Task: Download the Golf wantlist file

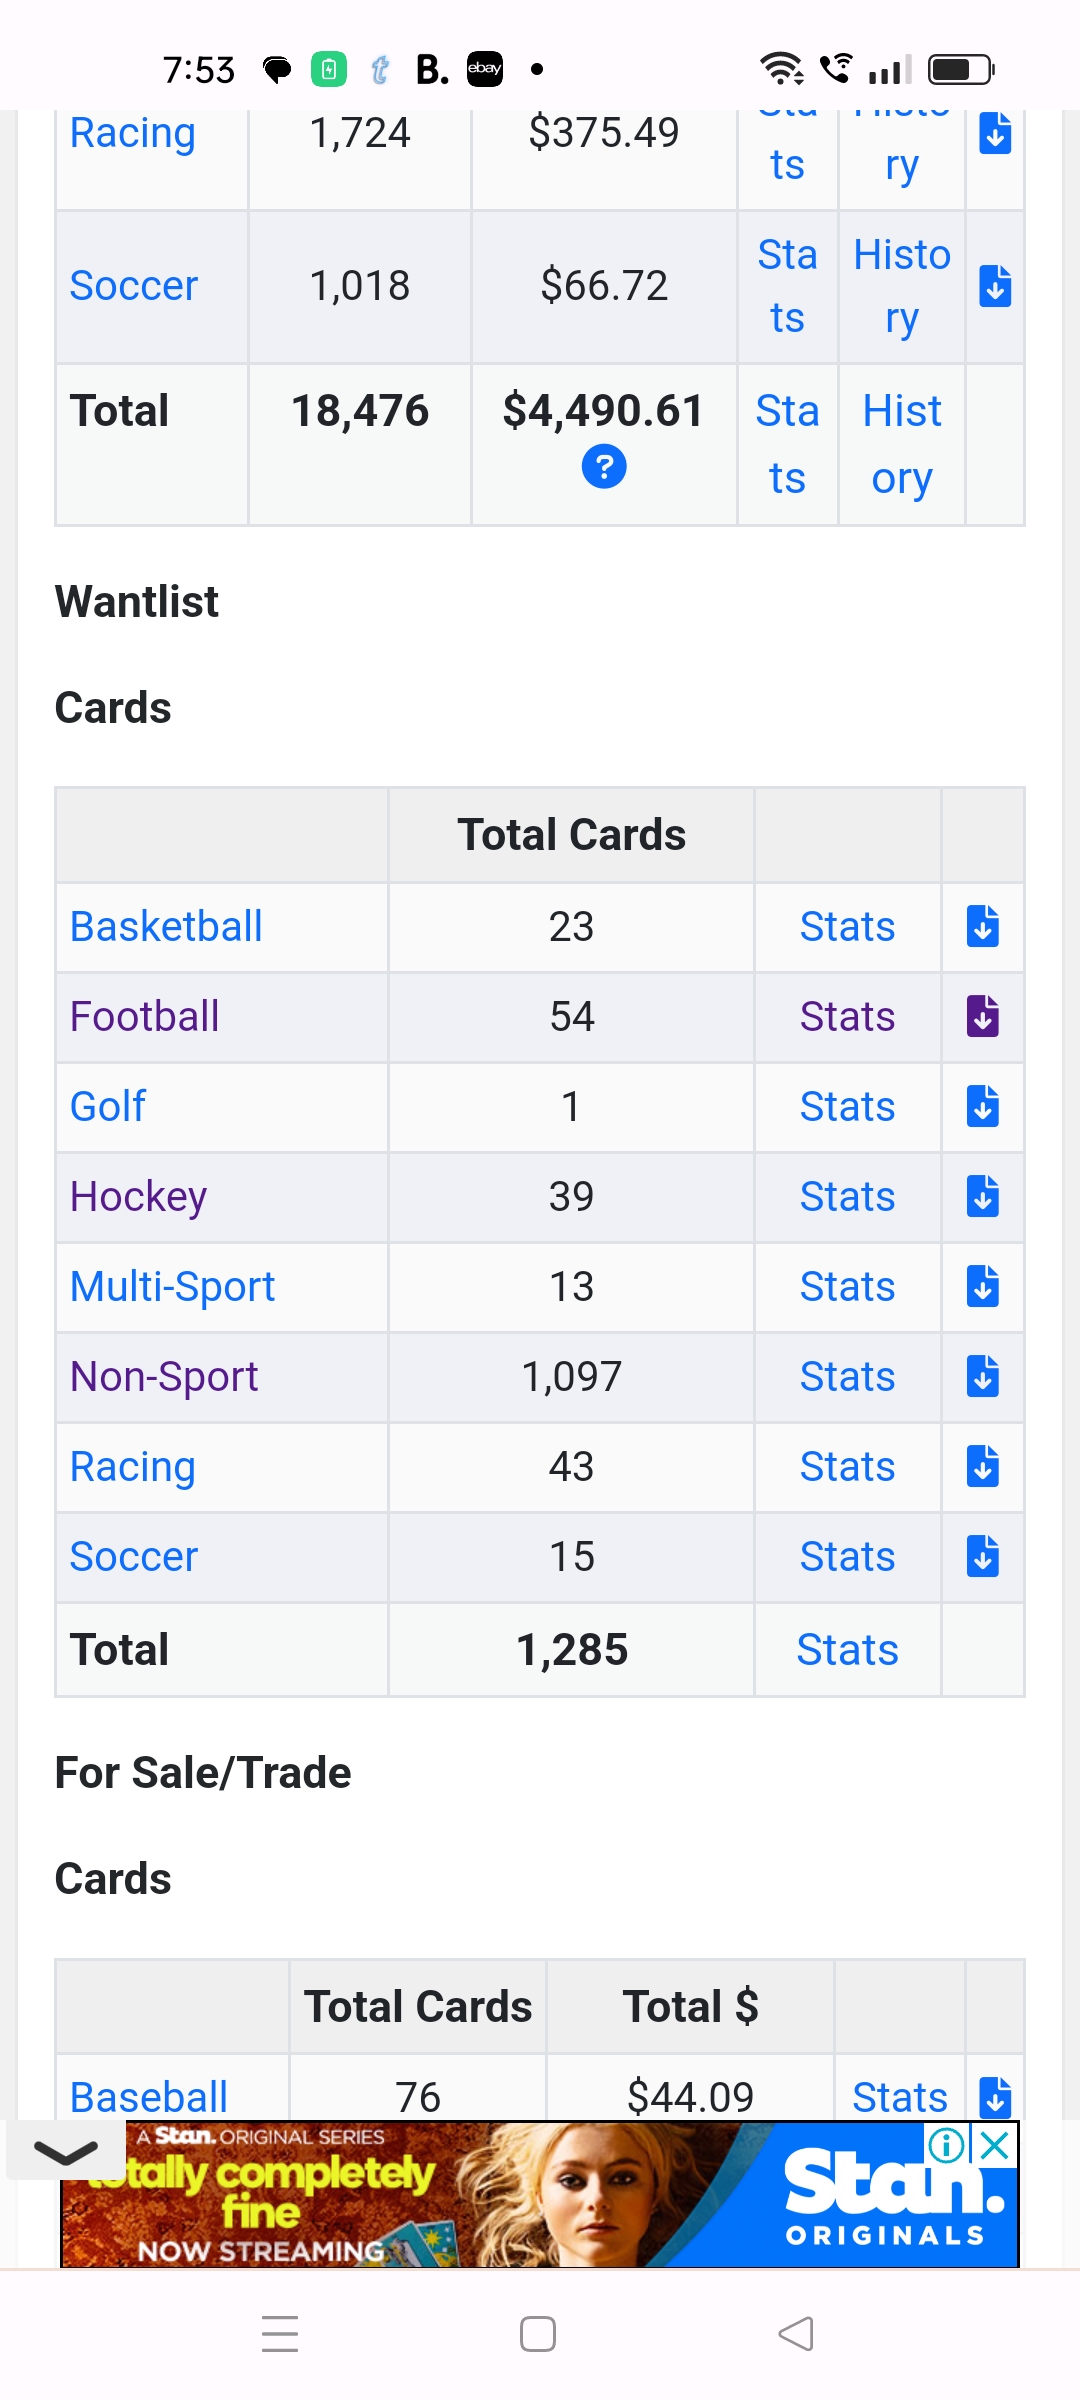Action: tap(983, 1106)
